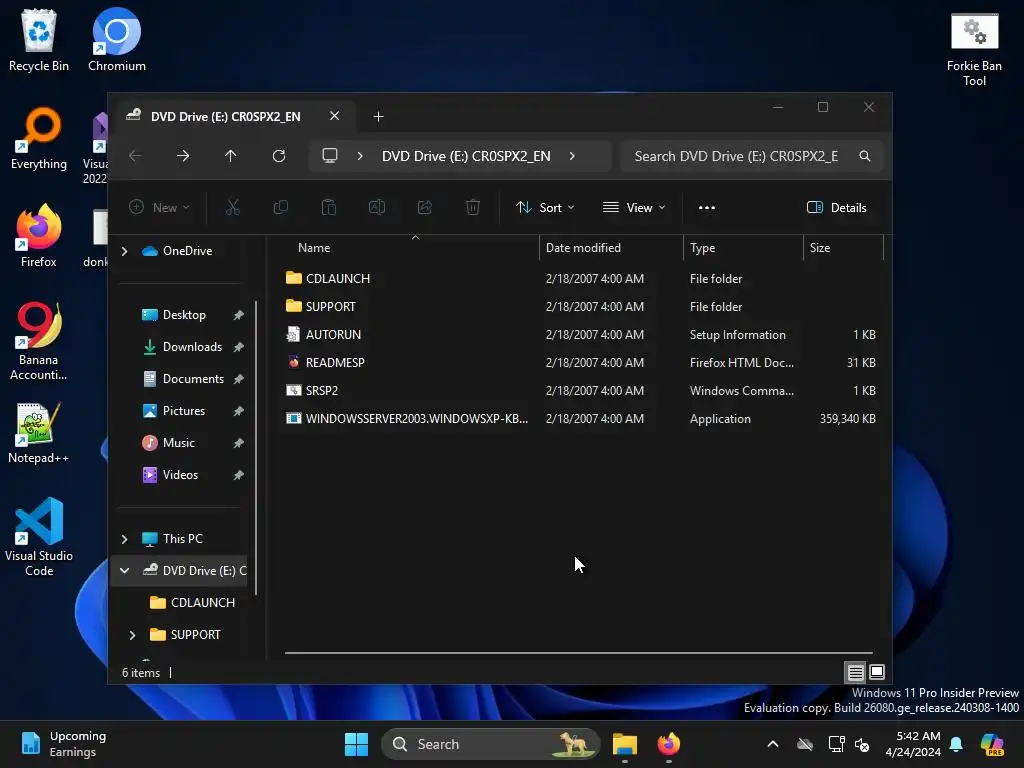The image size is (1024, 768).
Task: Open Chromium desktop shortcut
Action: coord(117,40)
